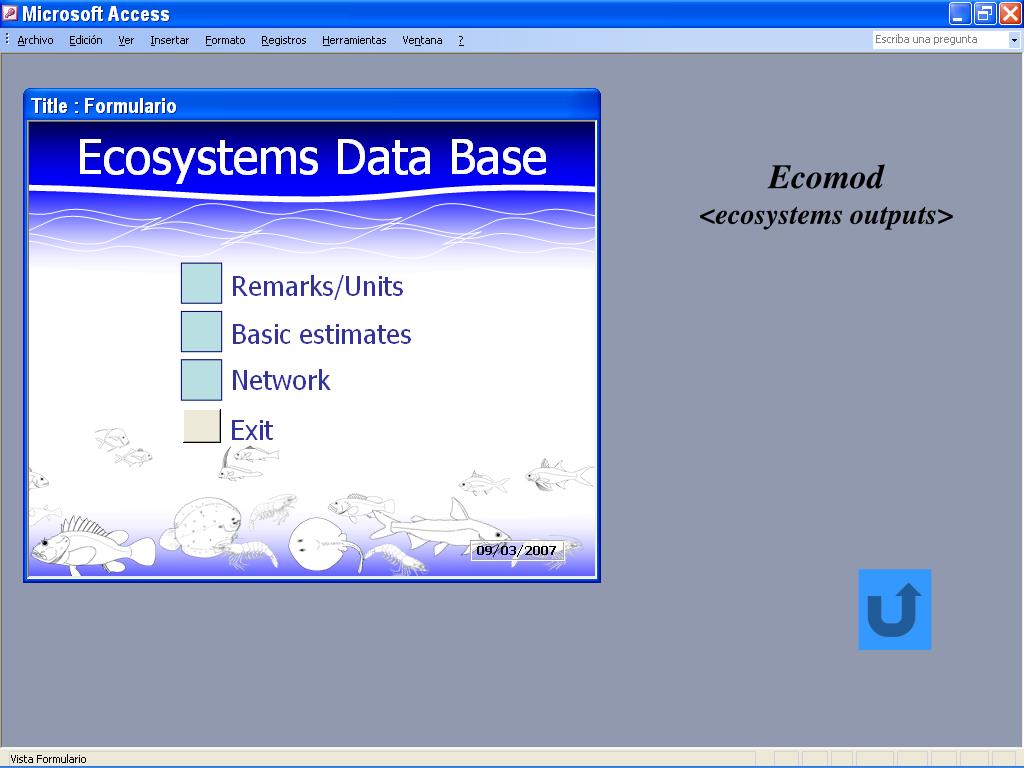The height and width of the screenshot is (768, 1024).
Task: Open the Basic estimates square button
Action: pos(201,331)
